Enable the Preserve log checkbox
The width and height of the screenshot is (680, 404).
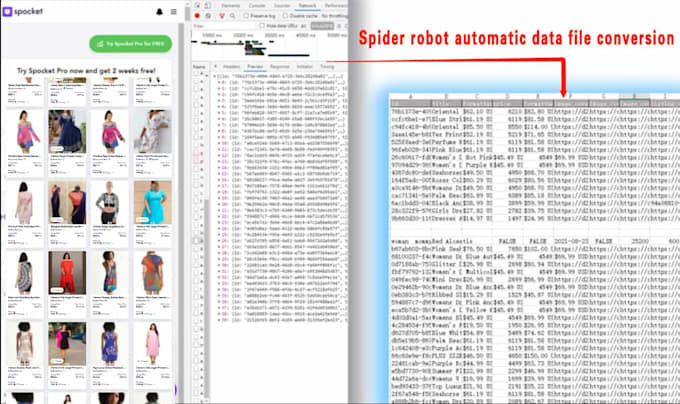[246, 16]
